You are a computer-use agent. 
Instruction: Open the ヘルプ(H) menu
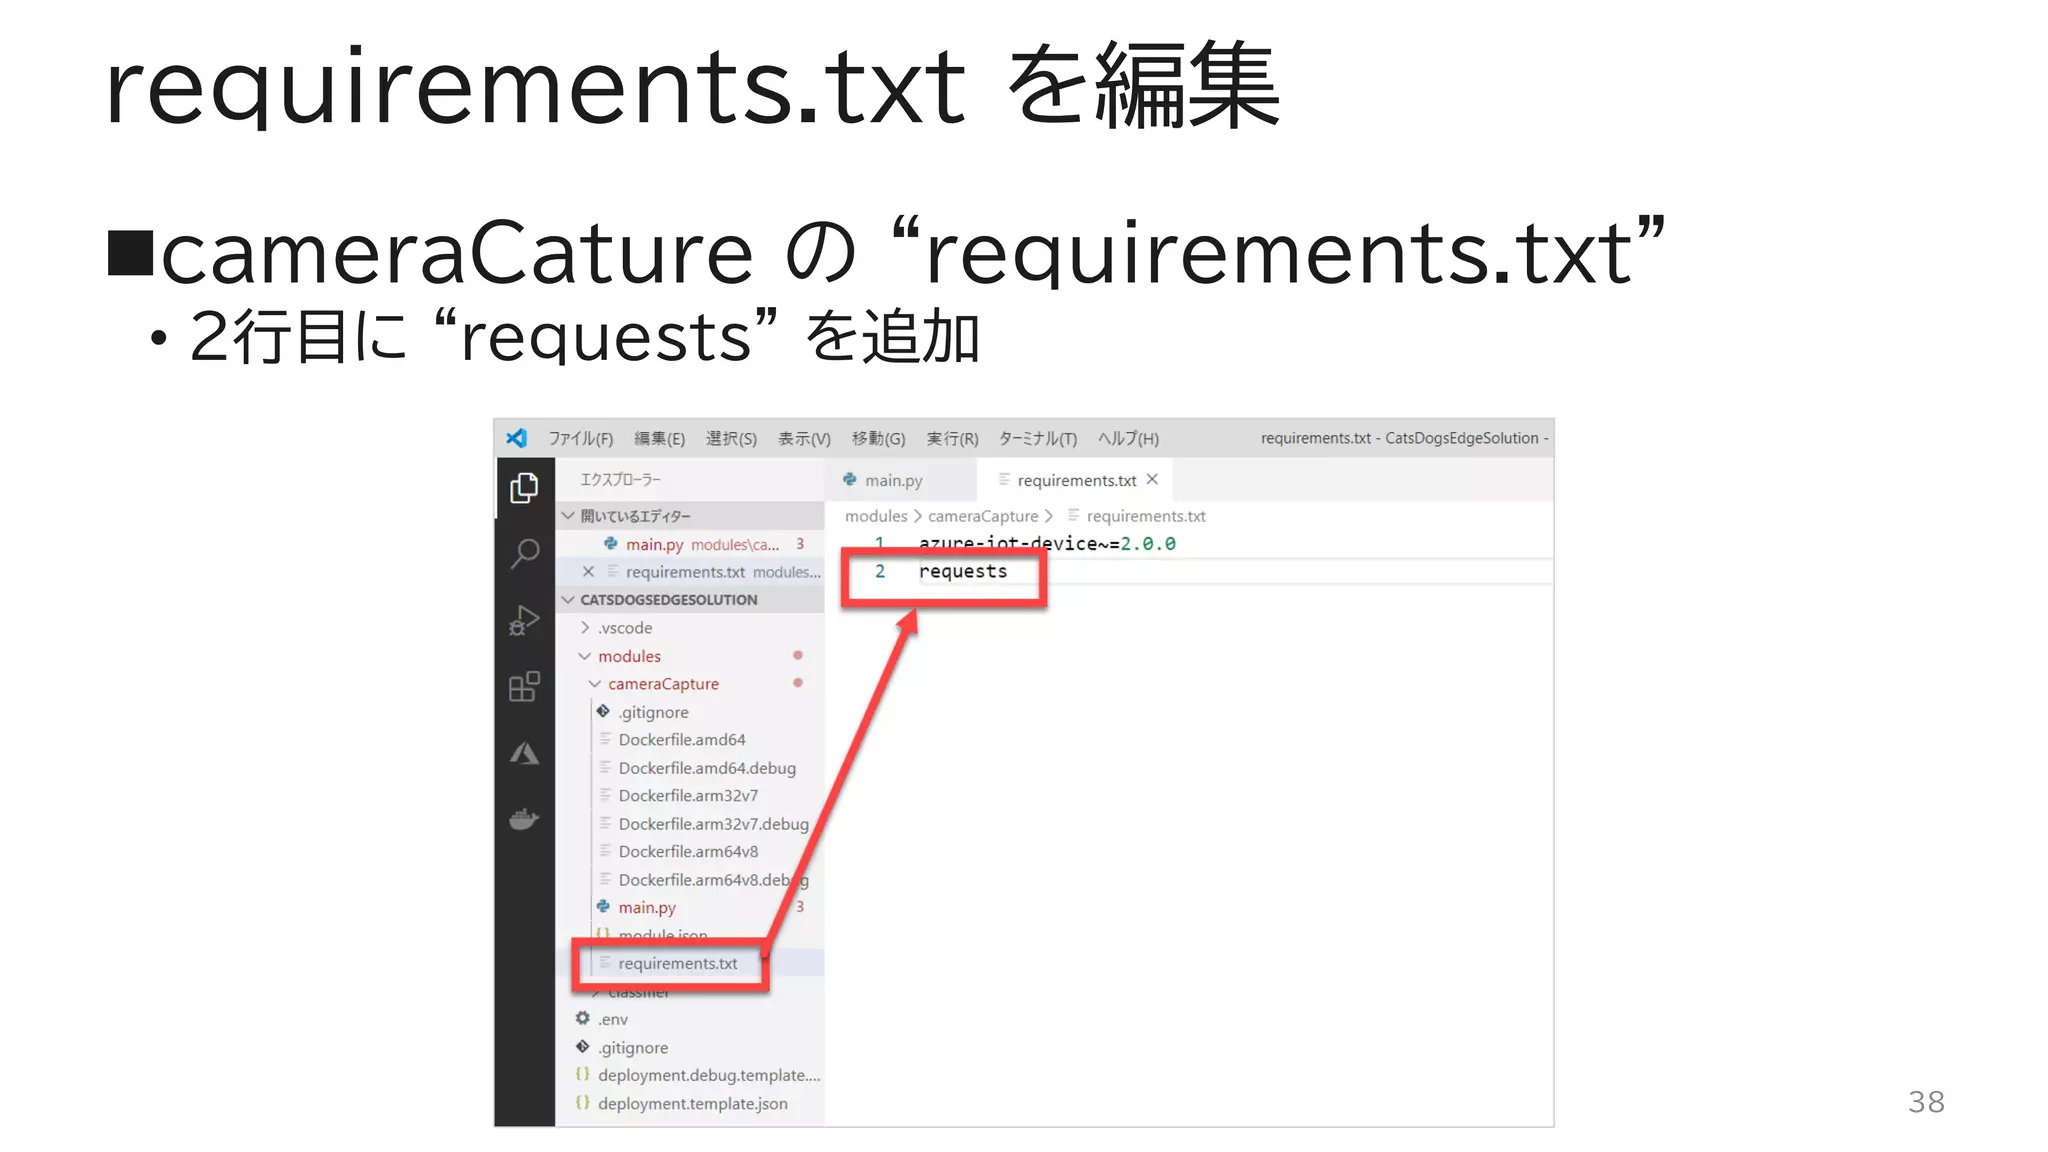[x=1128, y=438]
